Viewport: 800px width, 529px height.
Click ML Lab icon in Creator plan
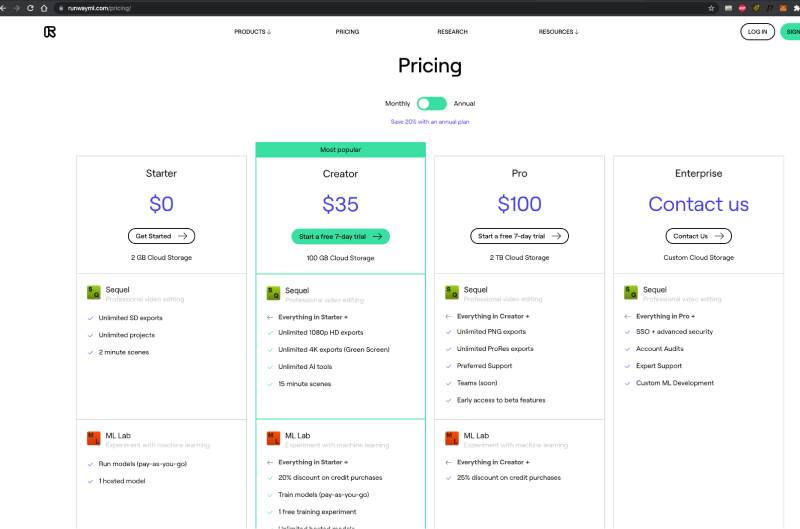[x=273, y=438]
